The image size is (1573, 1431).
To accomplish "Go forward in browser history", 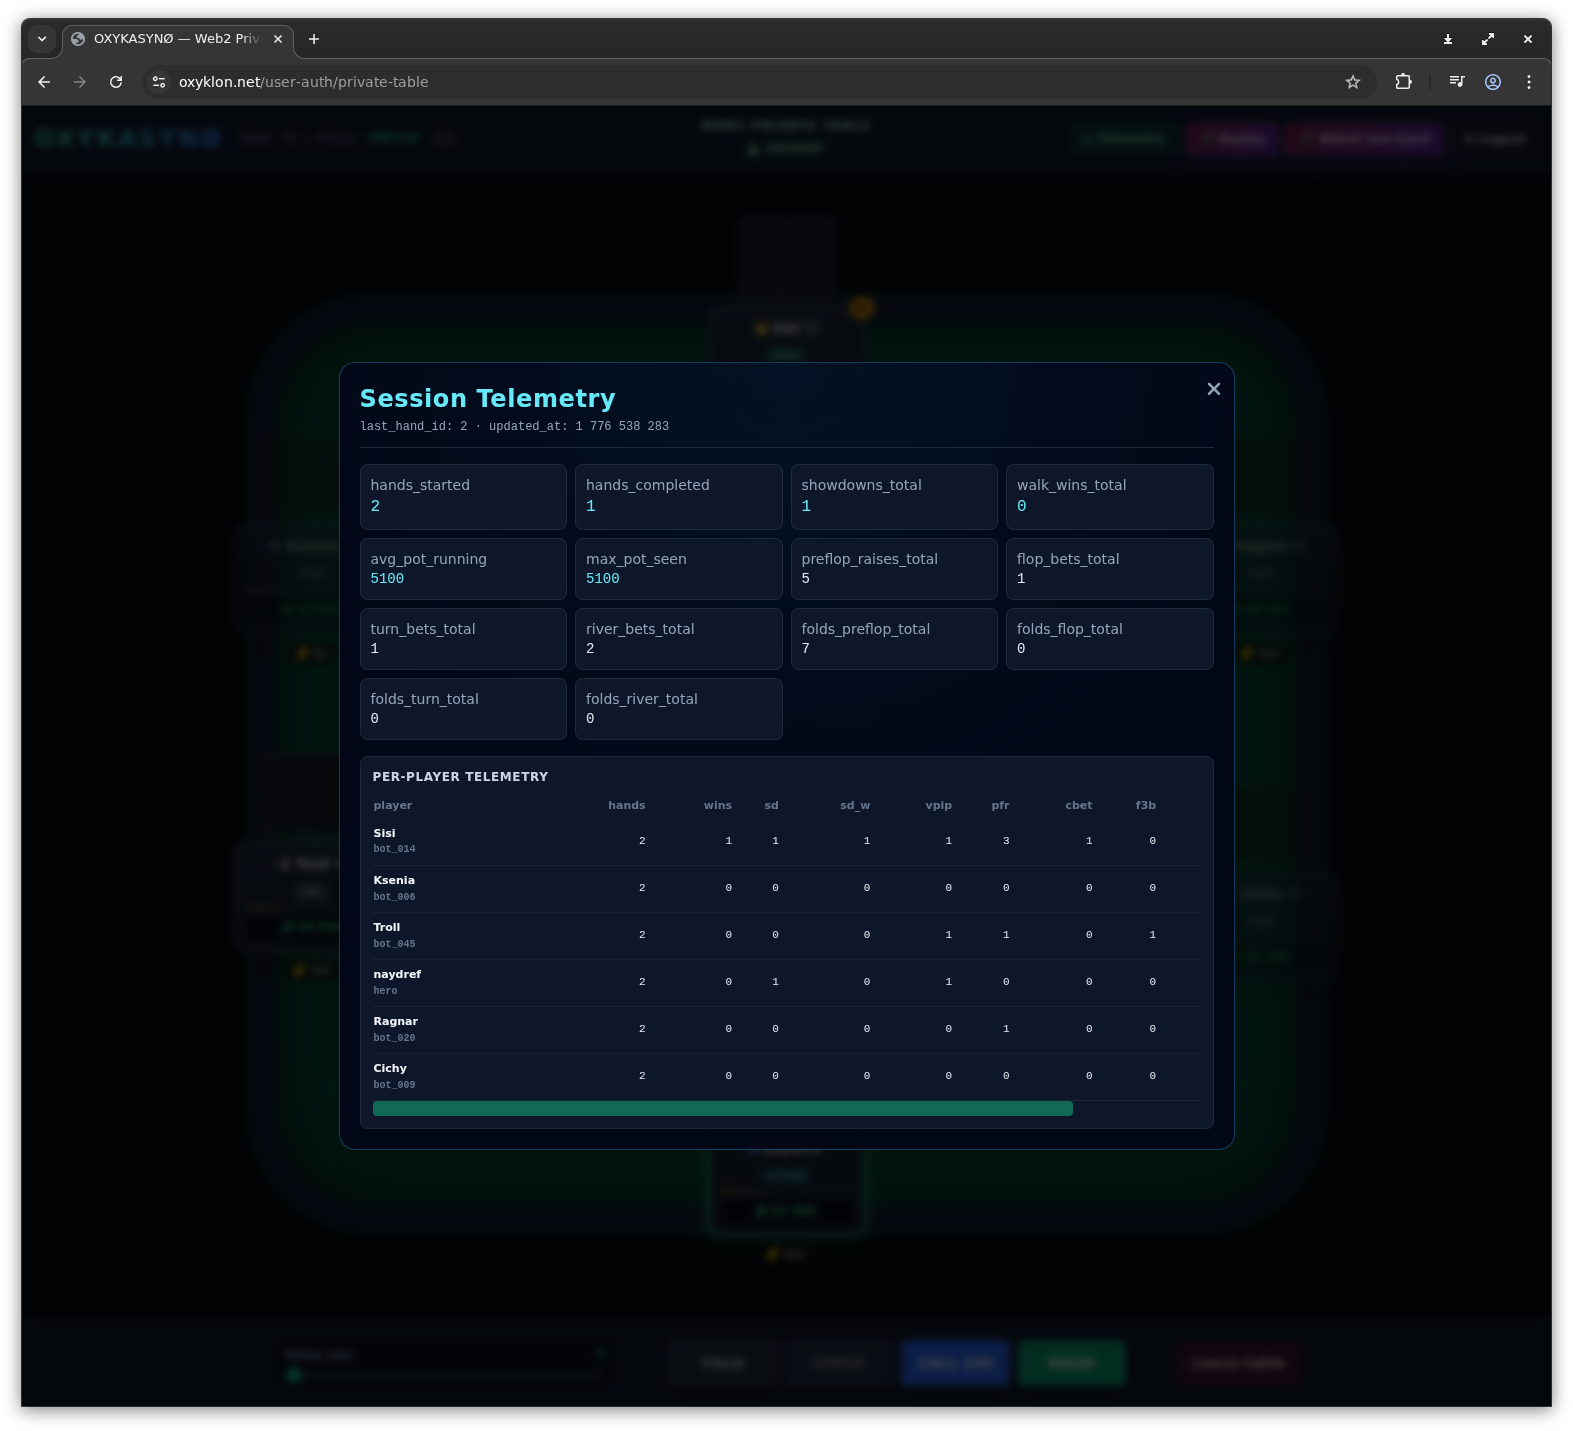I will 80,82.
